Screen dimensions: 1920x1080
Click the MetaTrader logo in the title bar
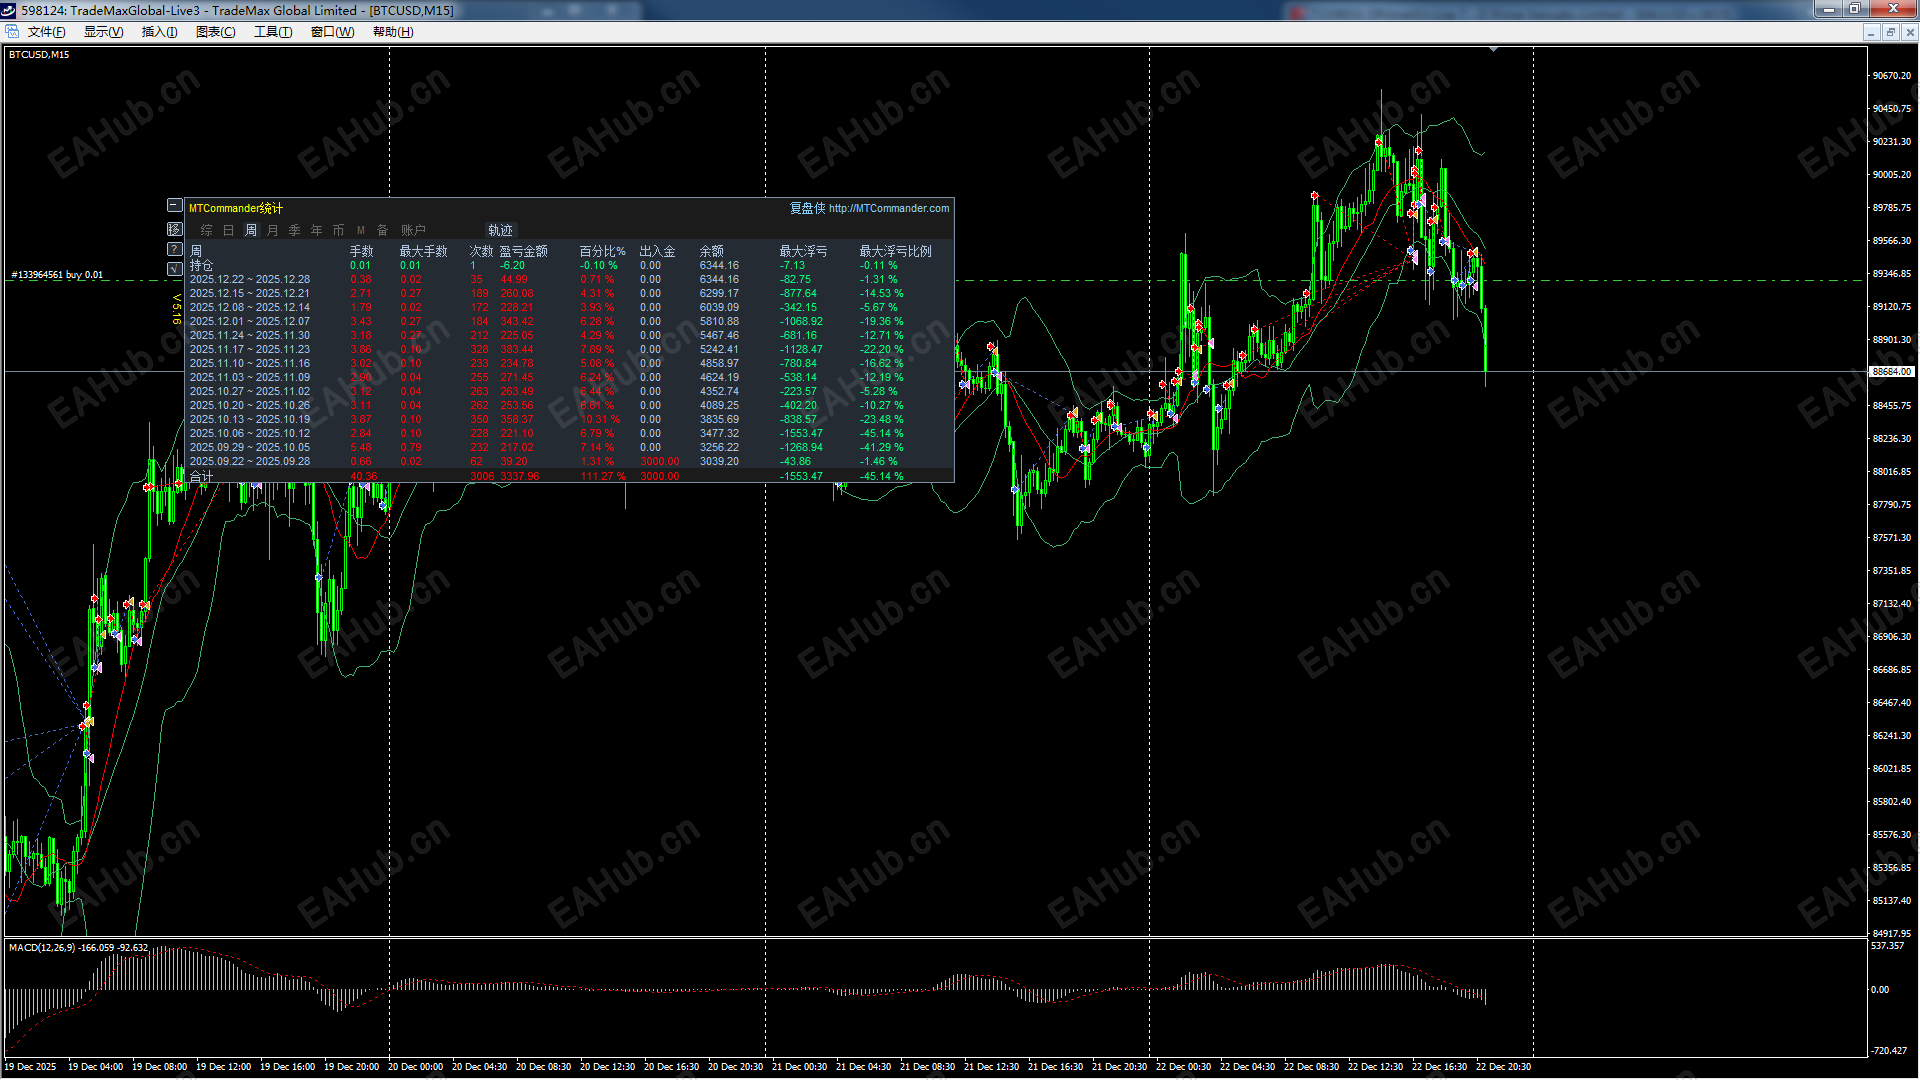tap(8, 10)
